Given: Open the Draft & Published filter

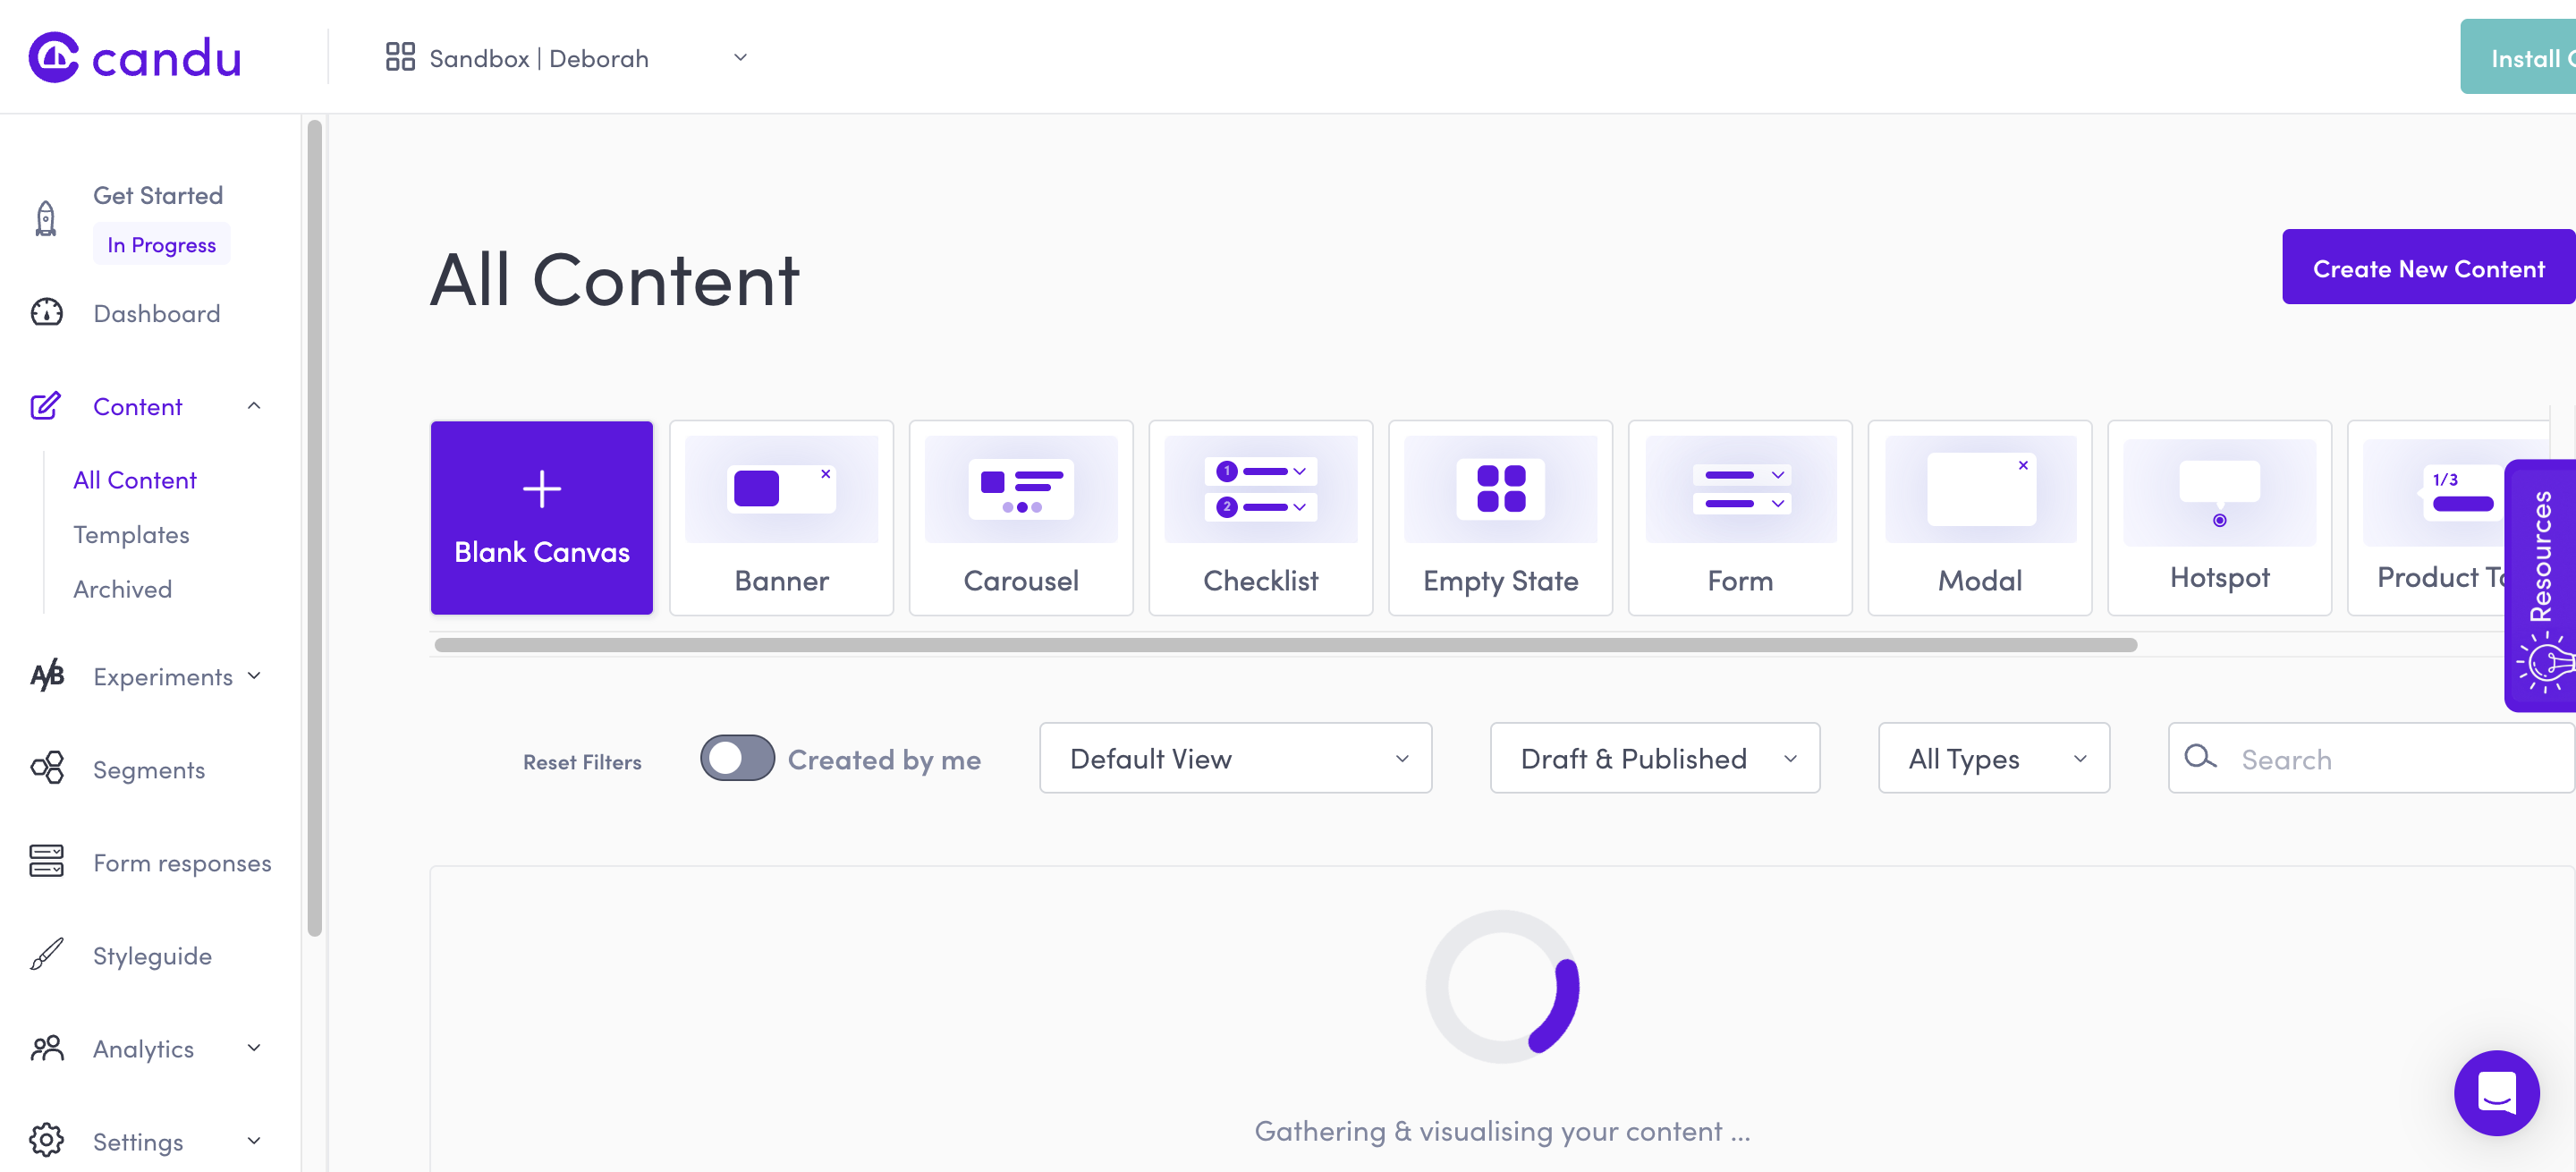Looking at the screenshot, I should tap(1654, 758).
